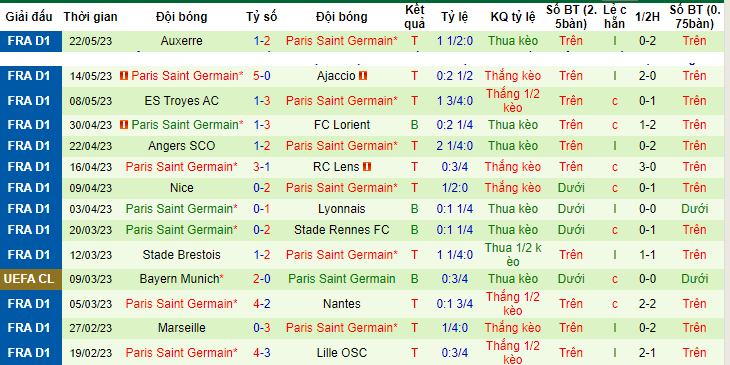This screenshot has height=365, width=730.
Task: Open the ES Troyes AC team link
Action: (182, 101)
